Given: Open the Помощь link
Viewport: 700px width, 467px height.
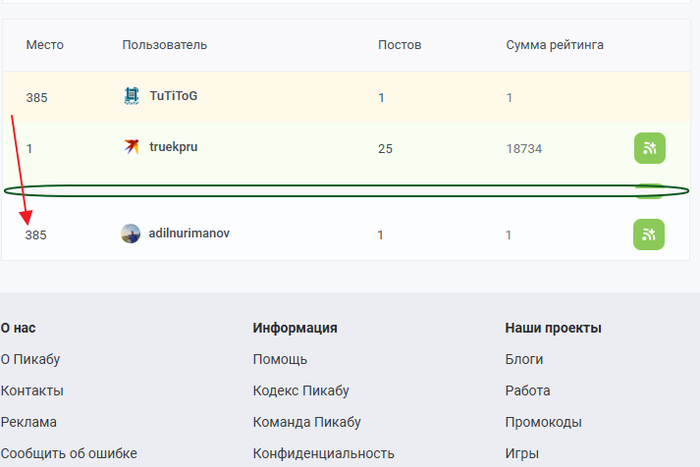Looking at the screenshot, I should [280, 359].
